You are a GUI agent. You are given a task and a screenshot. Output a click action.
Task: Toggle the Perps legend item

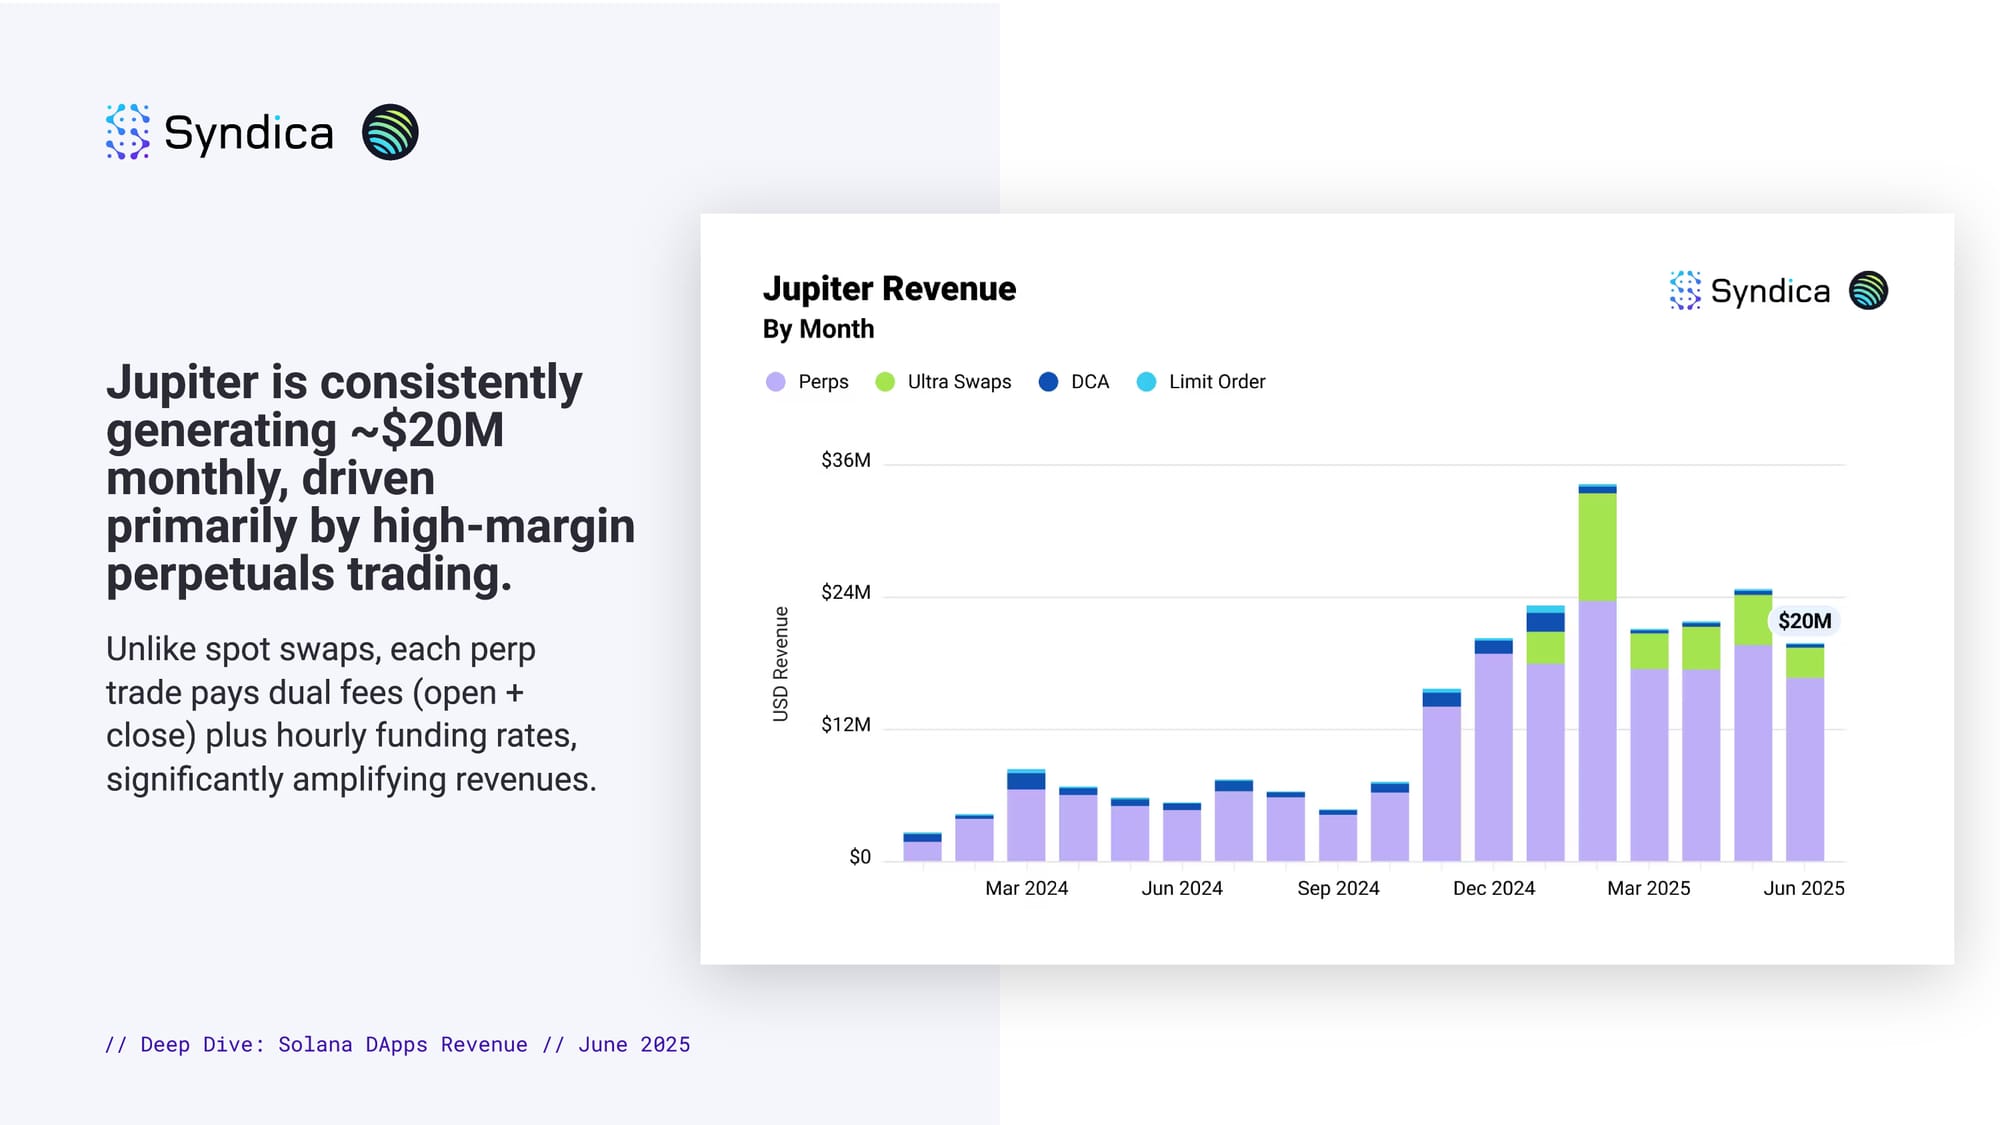(822, 382)
